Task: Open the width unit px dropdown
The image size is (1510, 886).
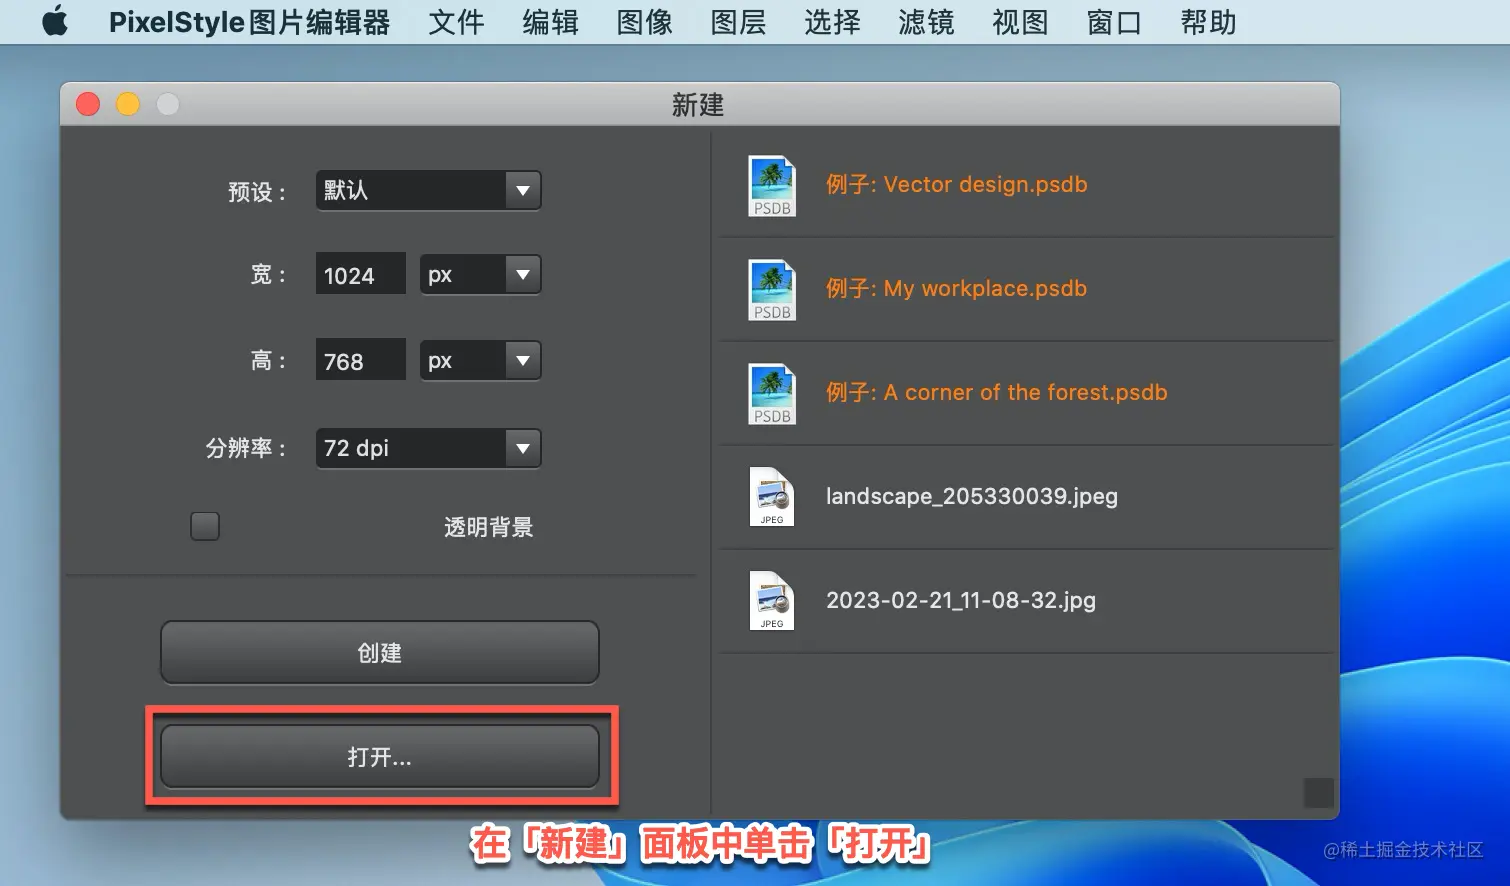Action: 480,275
